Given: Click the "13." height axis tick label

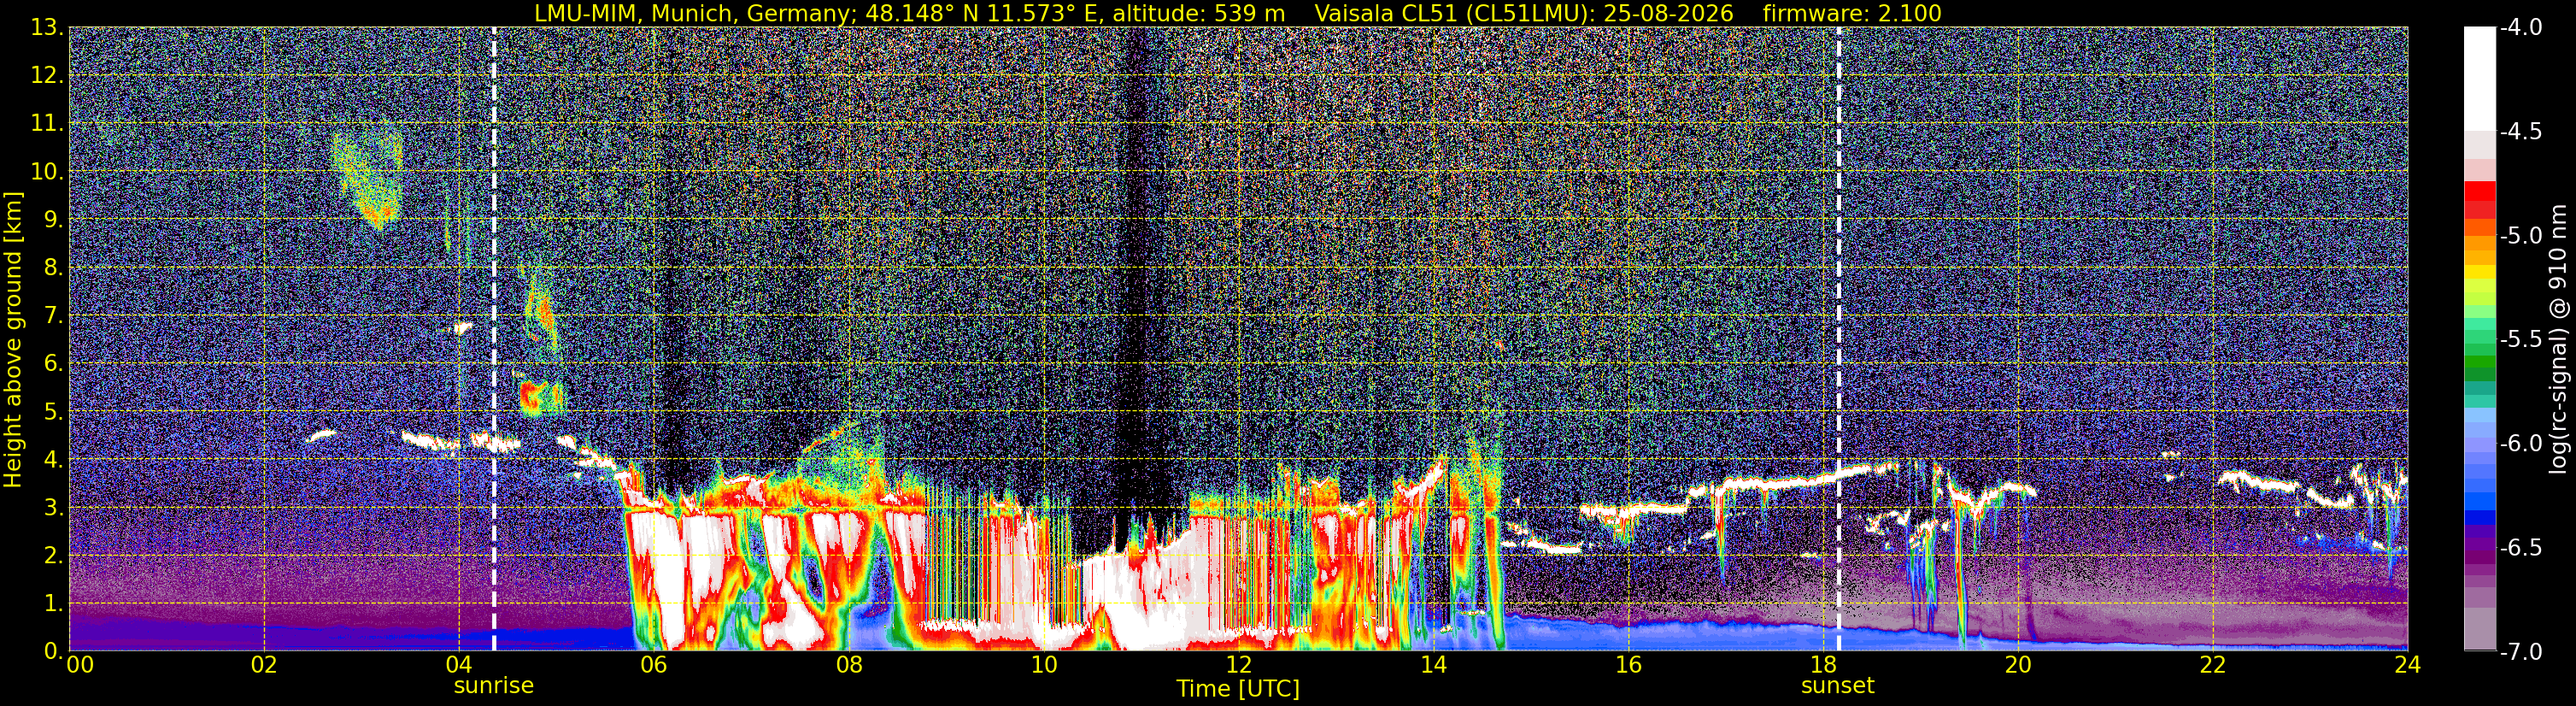Looking at the screenshot, I should [x=47, y=28].
